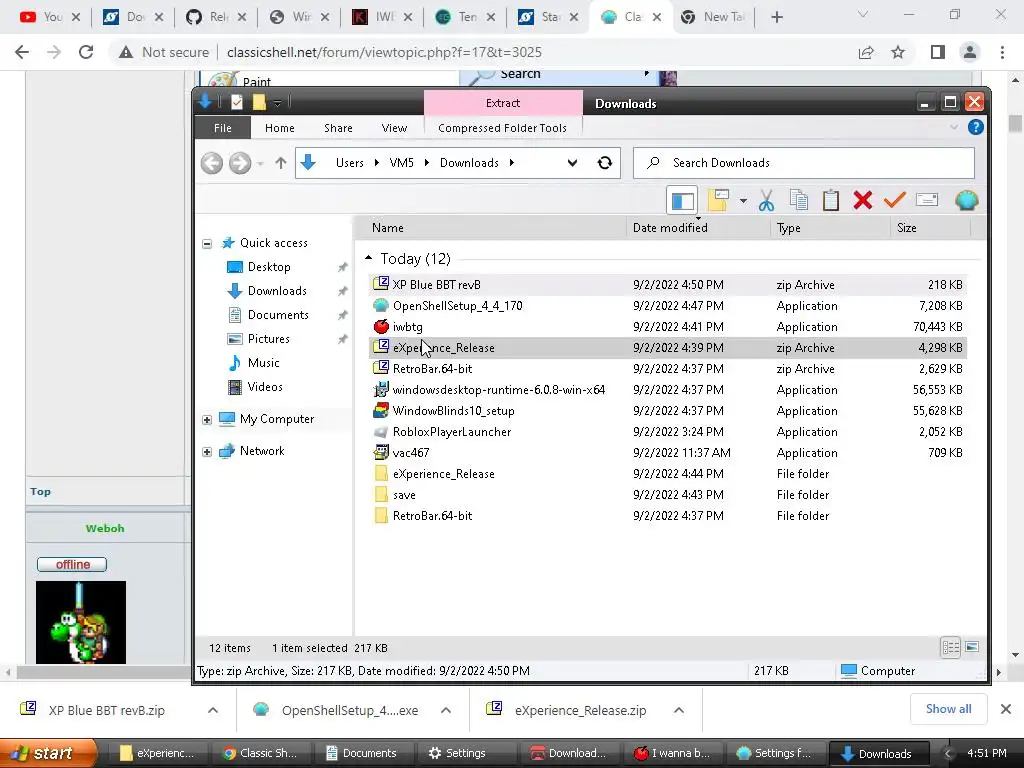Select Videos in navigation pane
This screenshot has height=768, width=1024.
click(x=264, y=387)
